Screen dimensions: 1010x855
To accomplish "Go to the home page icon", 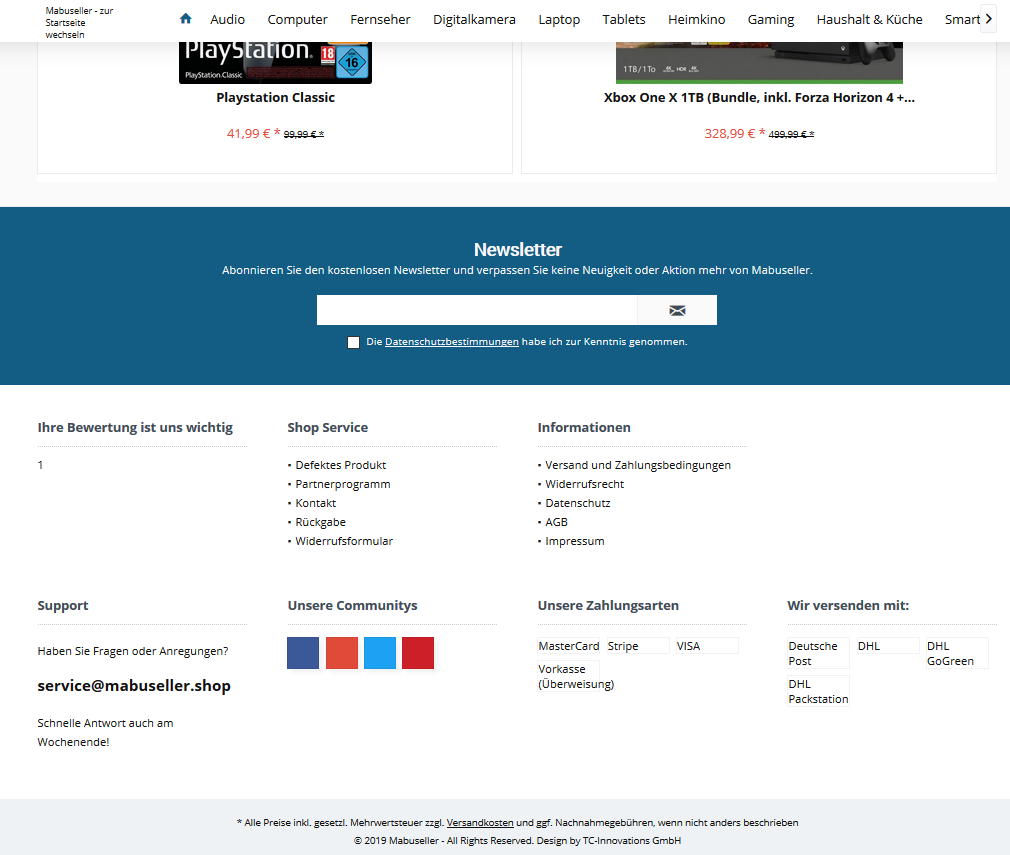I will 186,19.
